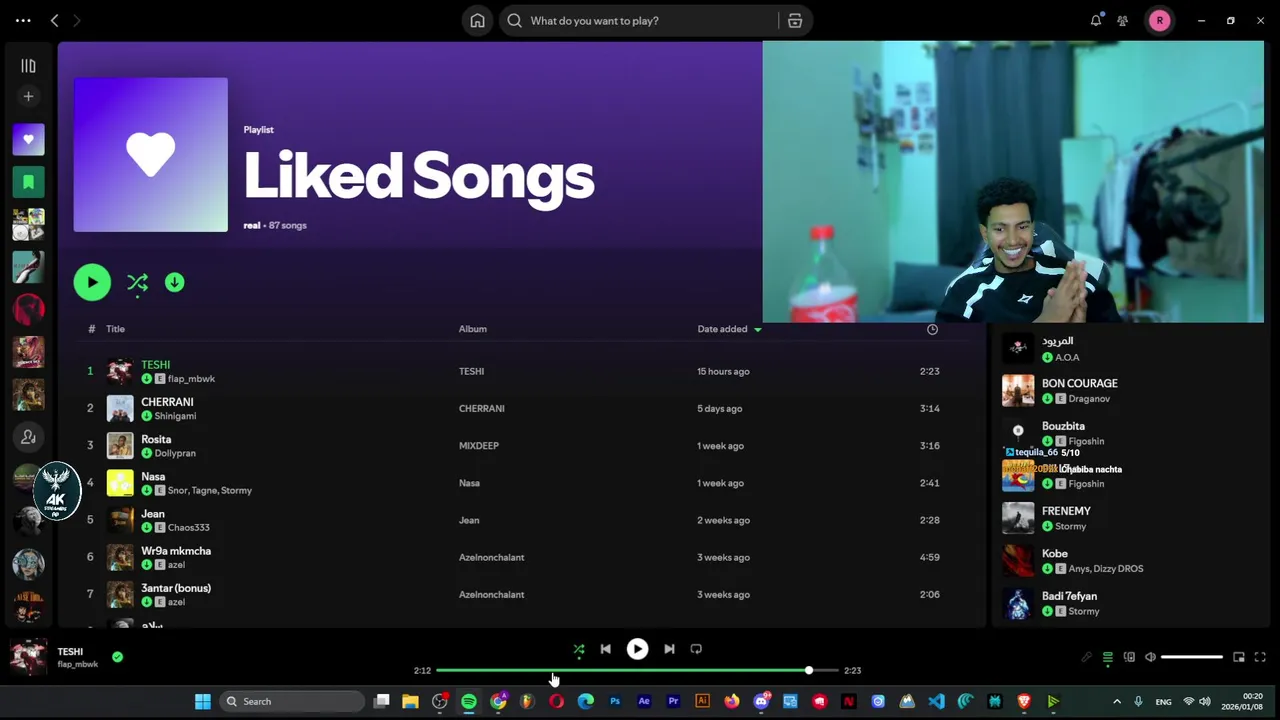Screen dimensions: 1280x720
Task: Play Liked Songs with the large green button
Action: click(92, 283)
